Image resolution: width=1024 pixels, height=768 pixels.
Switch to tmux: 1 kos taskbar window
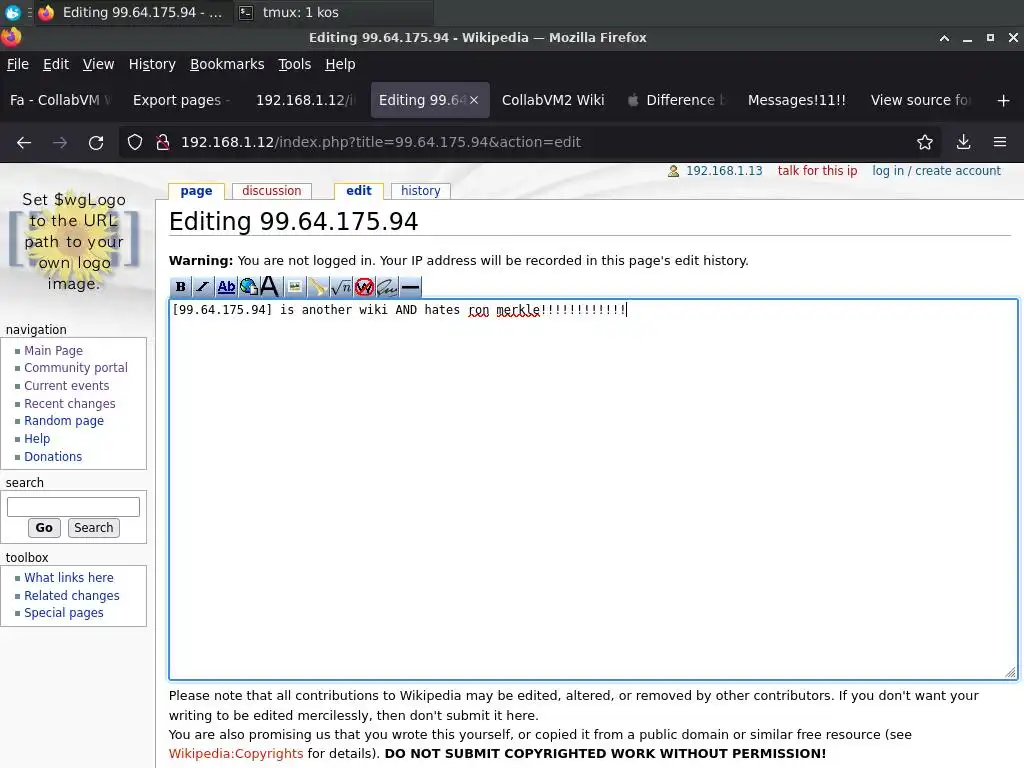click(333, 12)
